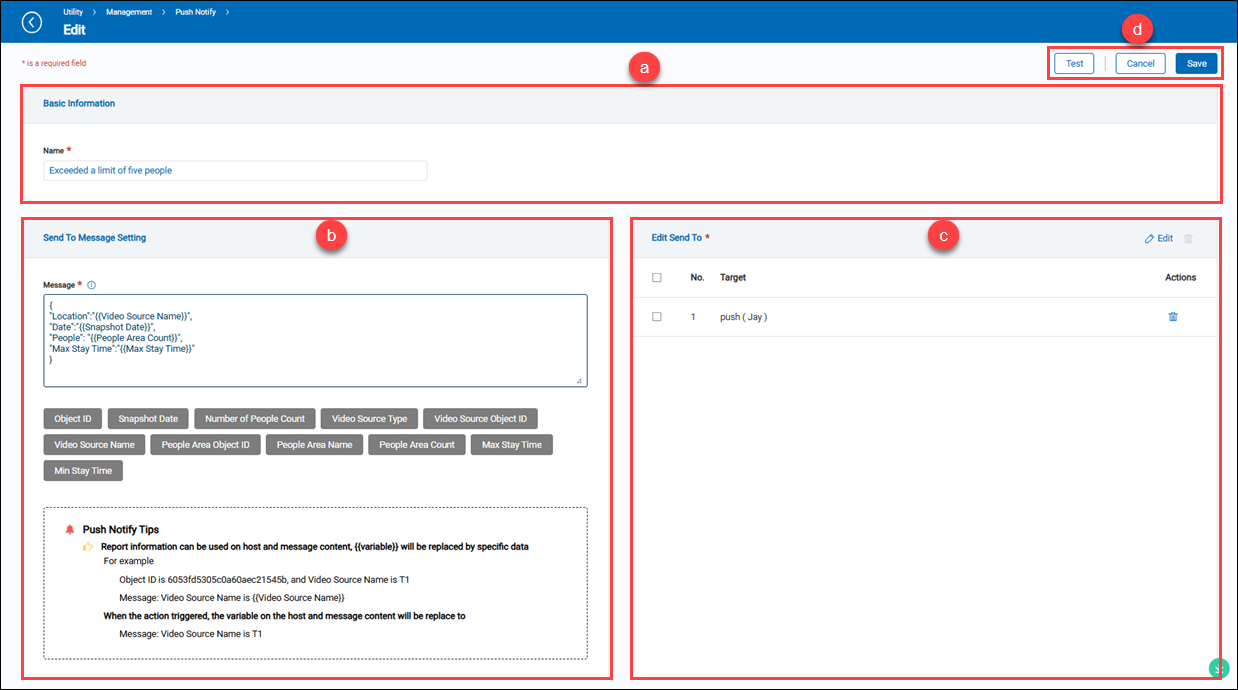Save the push notify settings
The width and height of the screenshot is (1238, 690).
[1197, 63]
